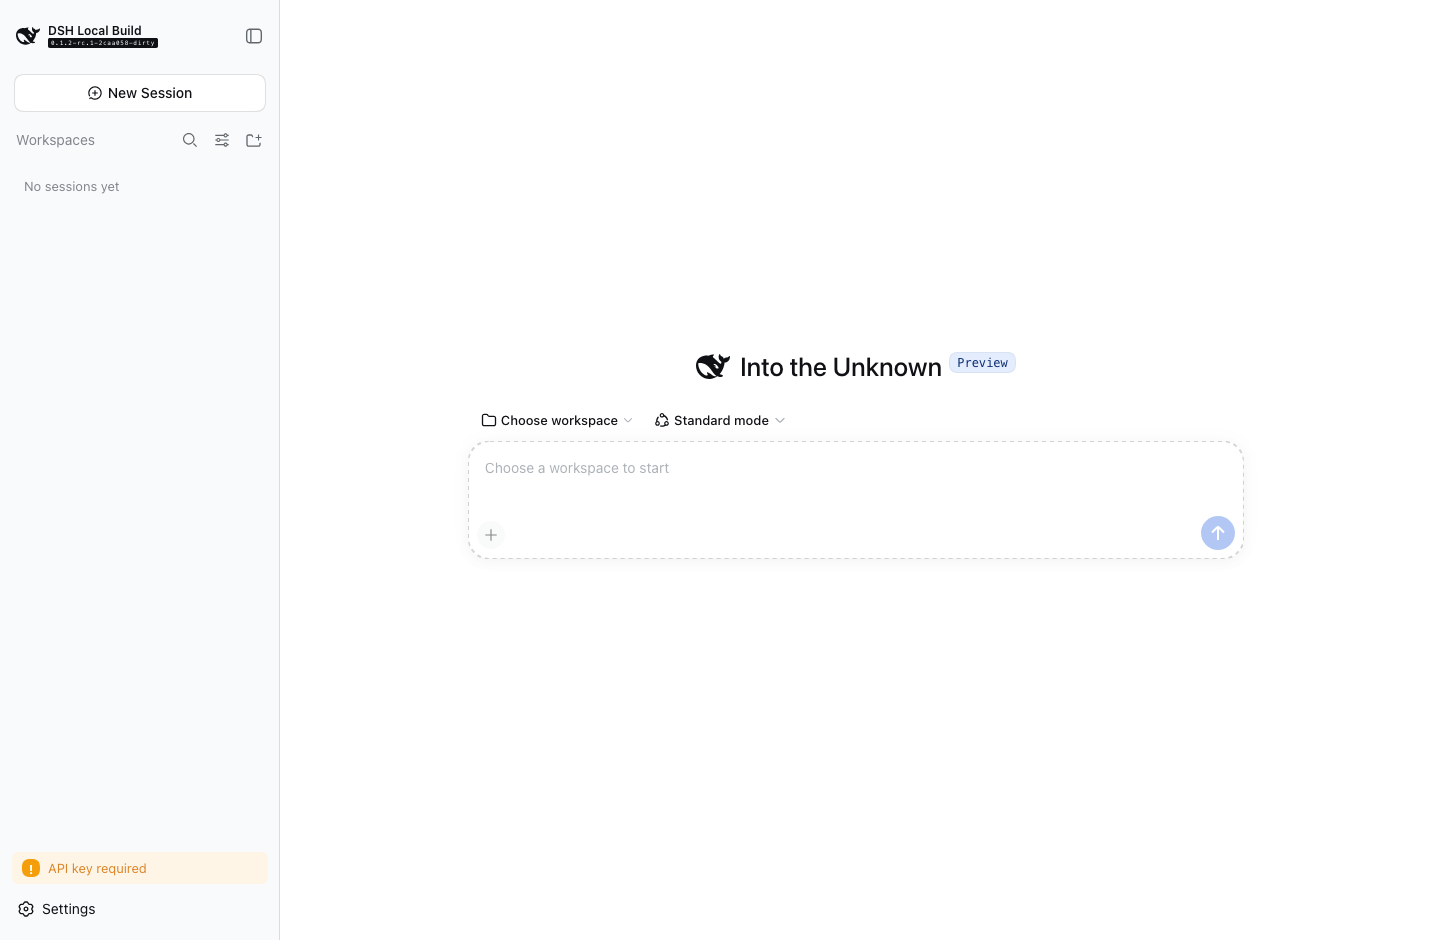This screenshot has width=1440, height=940.
Task: Open the Choose workspace dropdown
Action: 557,420
